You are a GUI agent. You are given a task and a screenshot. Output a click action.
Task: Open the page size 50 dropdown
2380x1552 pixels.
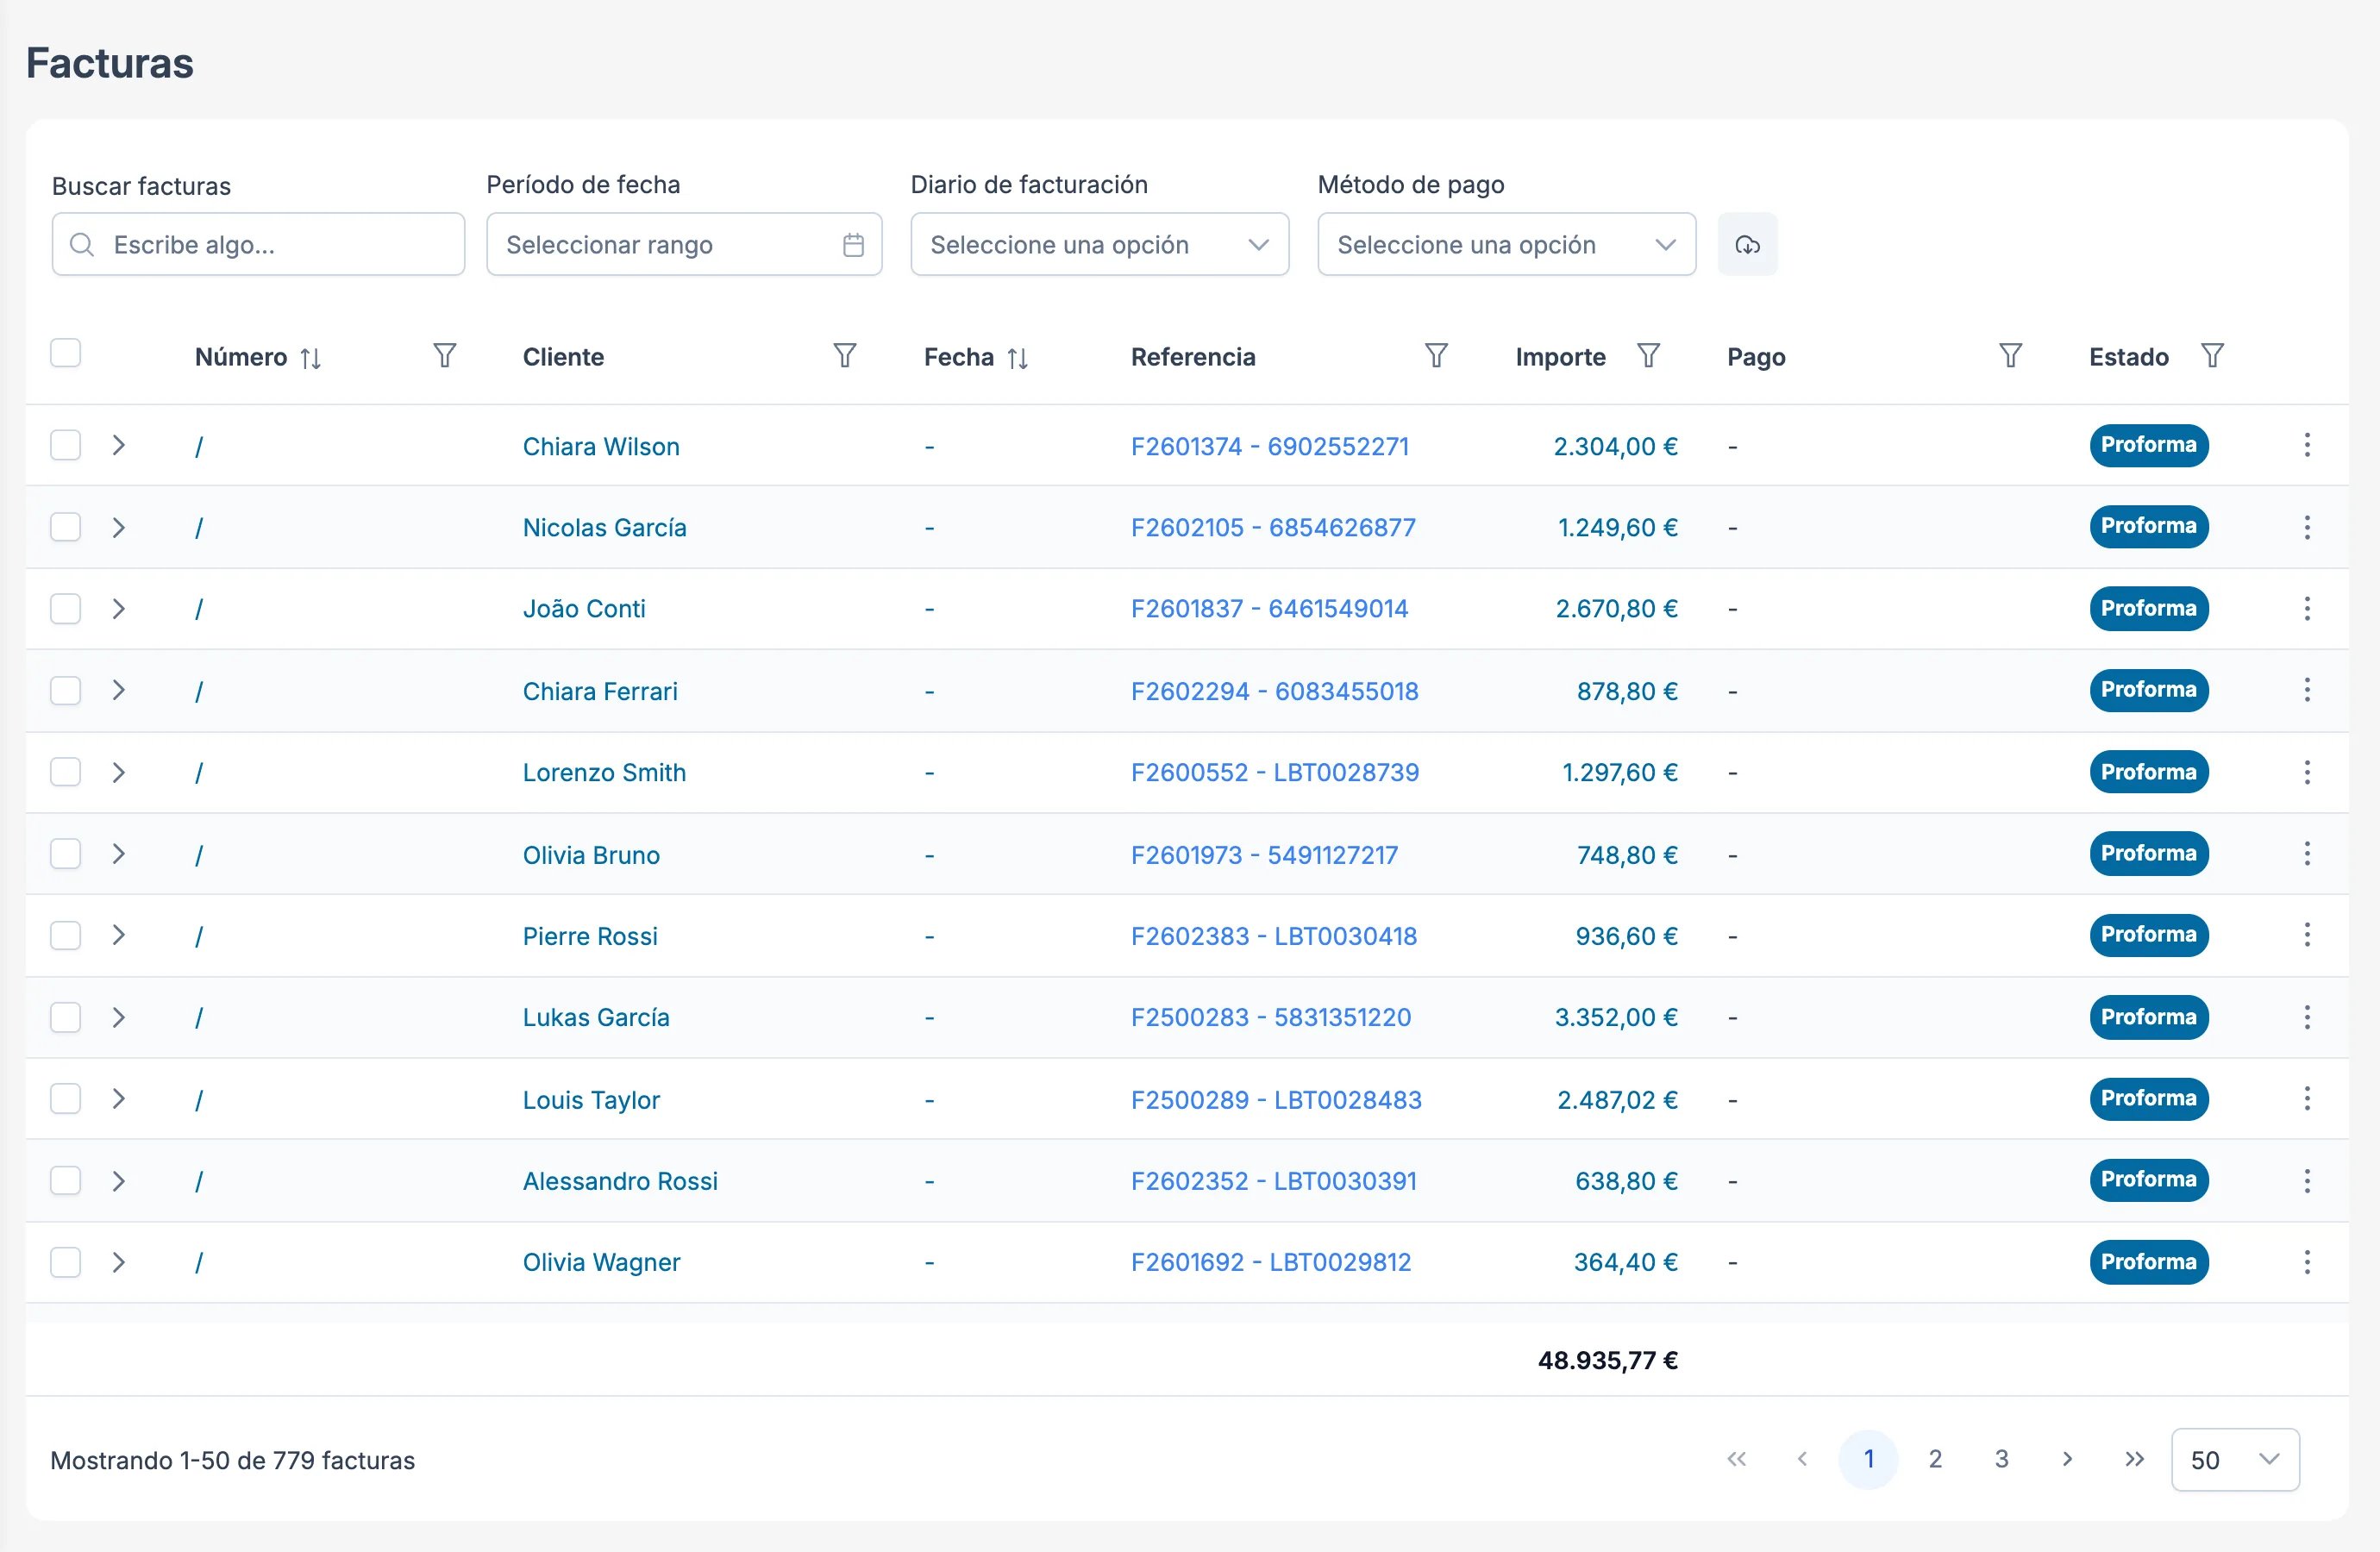tap(2235, 1460)
